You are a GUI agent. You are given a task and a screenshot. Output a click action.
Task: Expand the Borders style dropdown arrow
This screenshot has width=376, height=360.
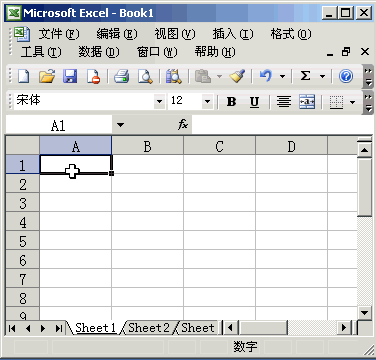[x=353, y=102]
